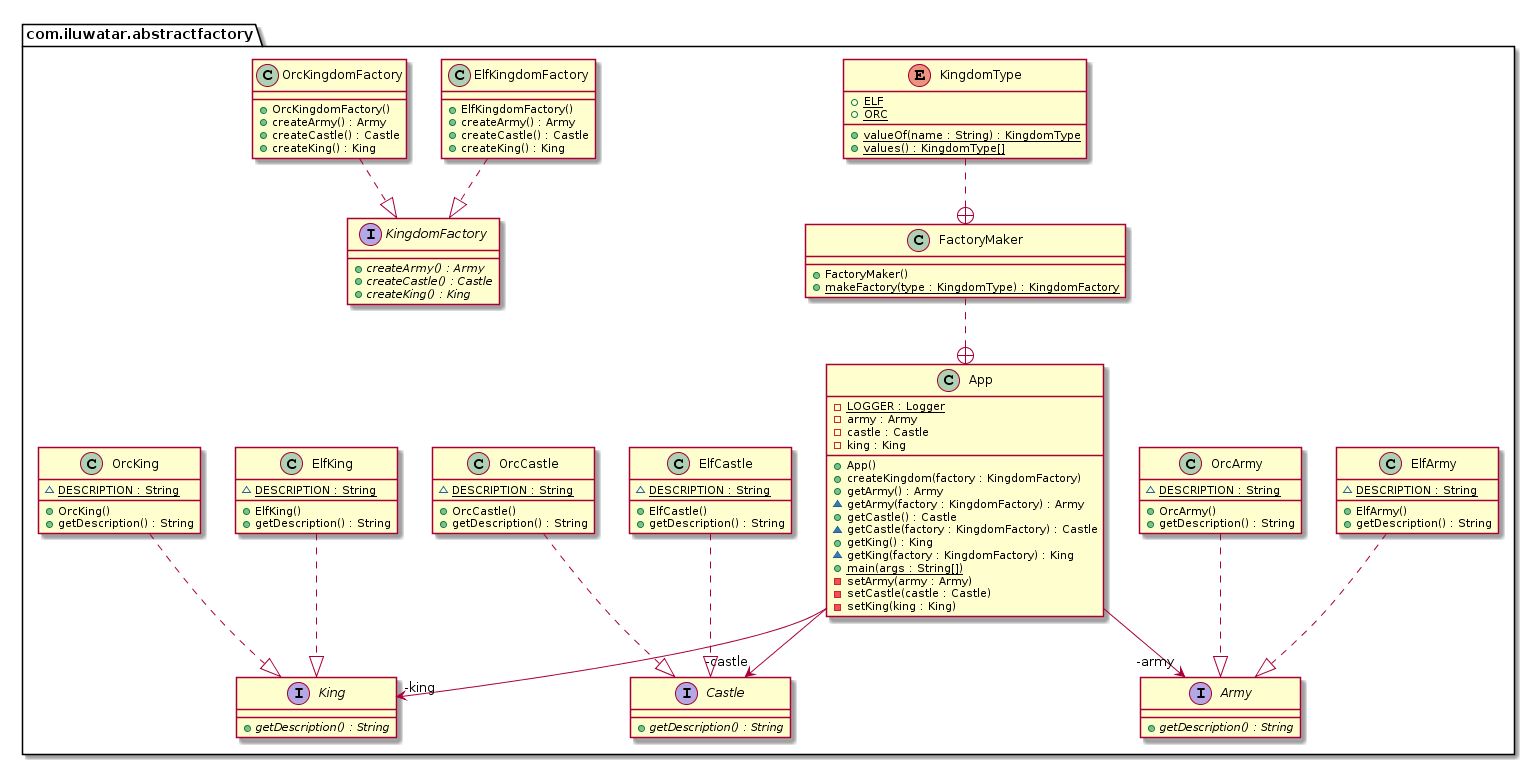Click the castle : Castle field in App

click(887, 432)
